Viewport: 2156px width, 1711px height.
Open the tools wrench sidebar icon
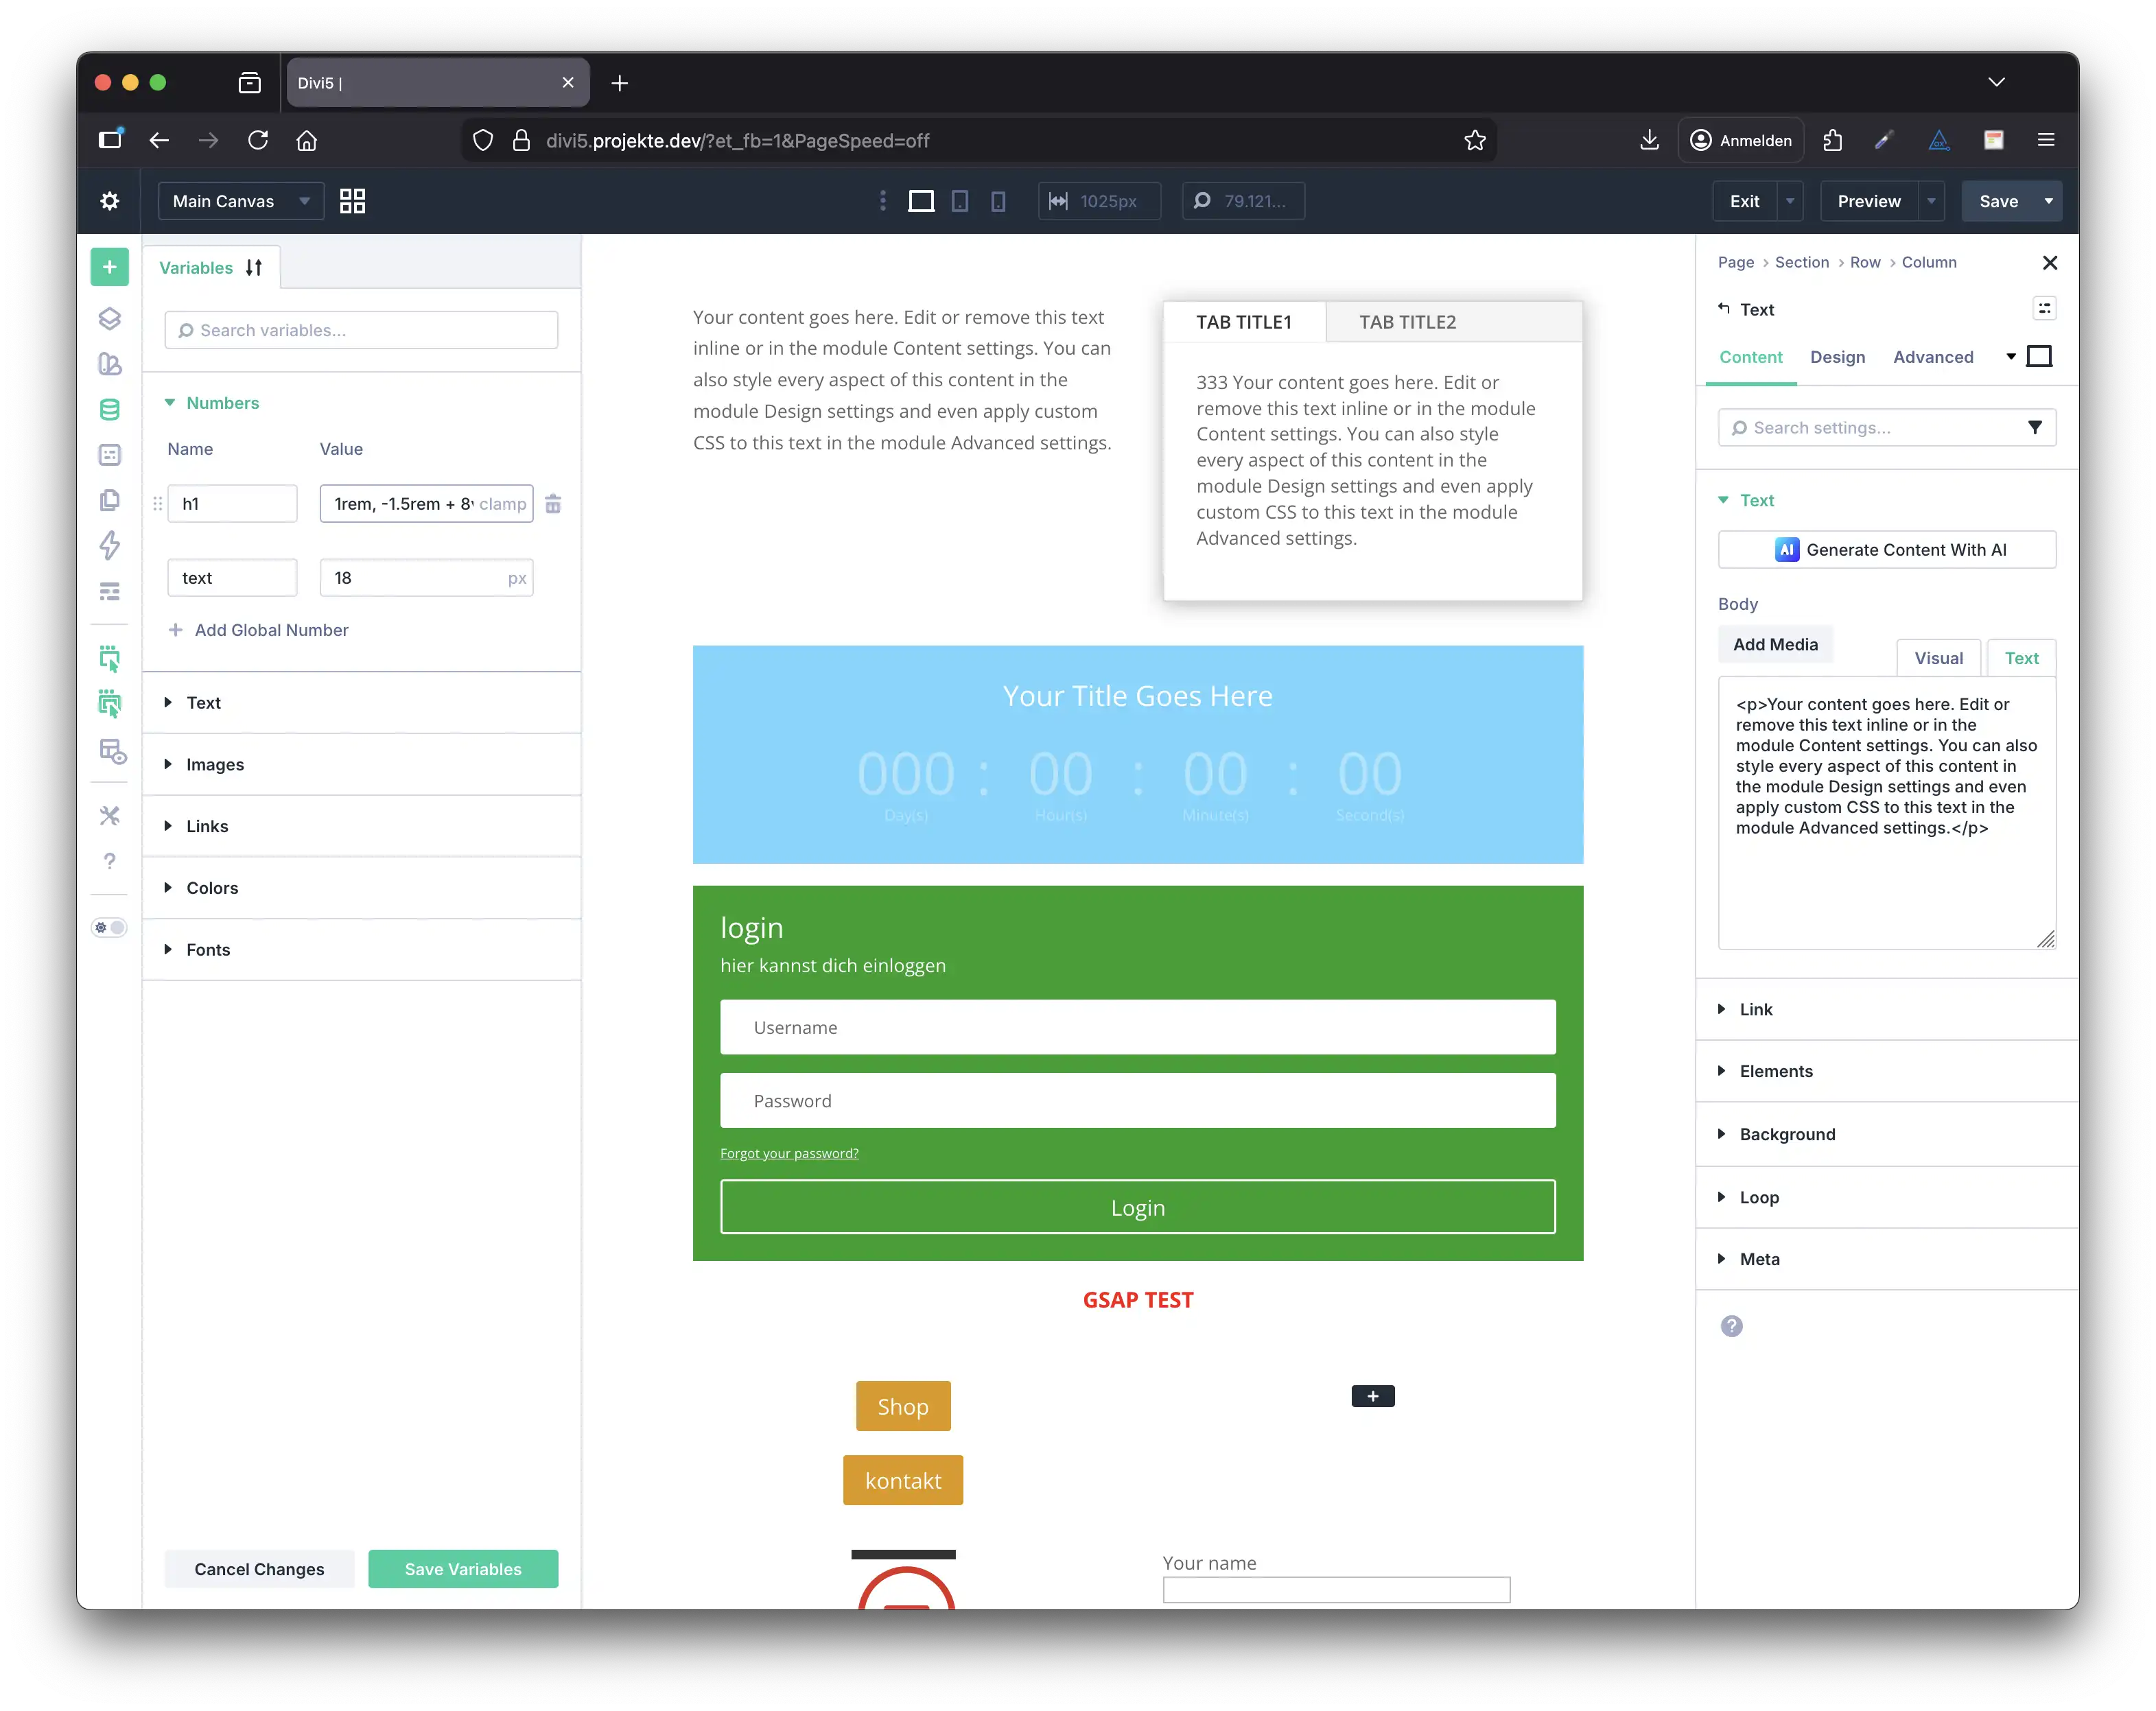click(x=110, y=816)
